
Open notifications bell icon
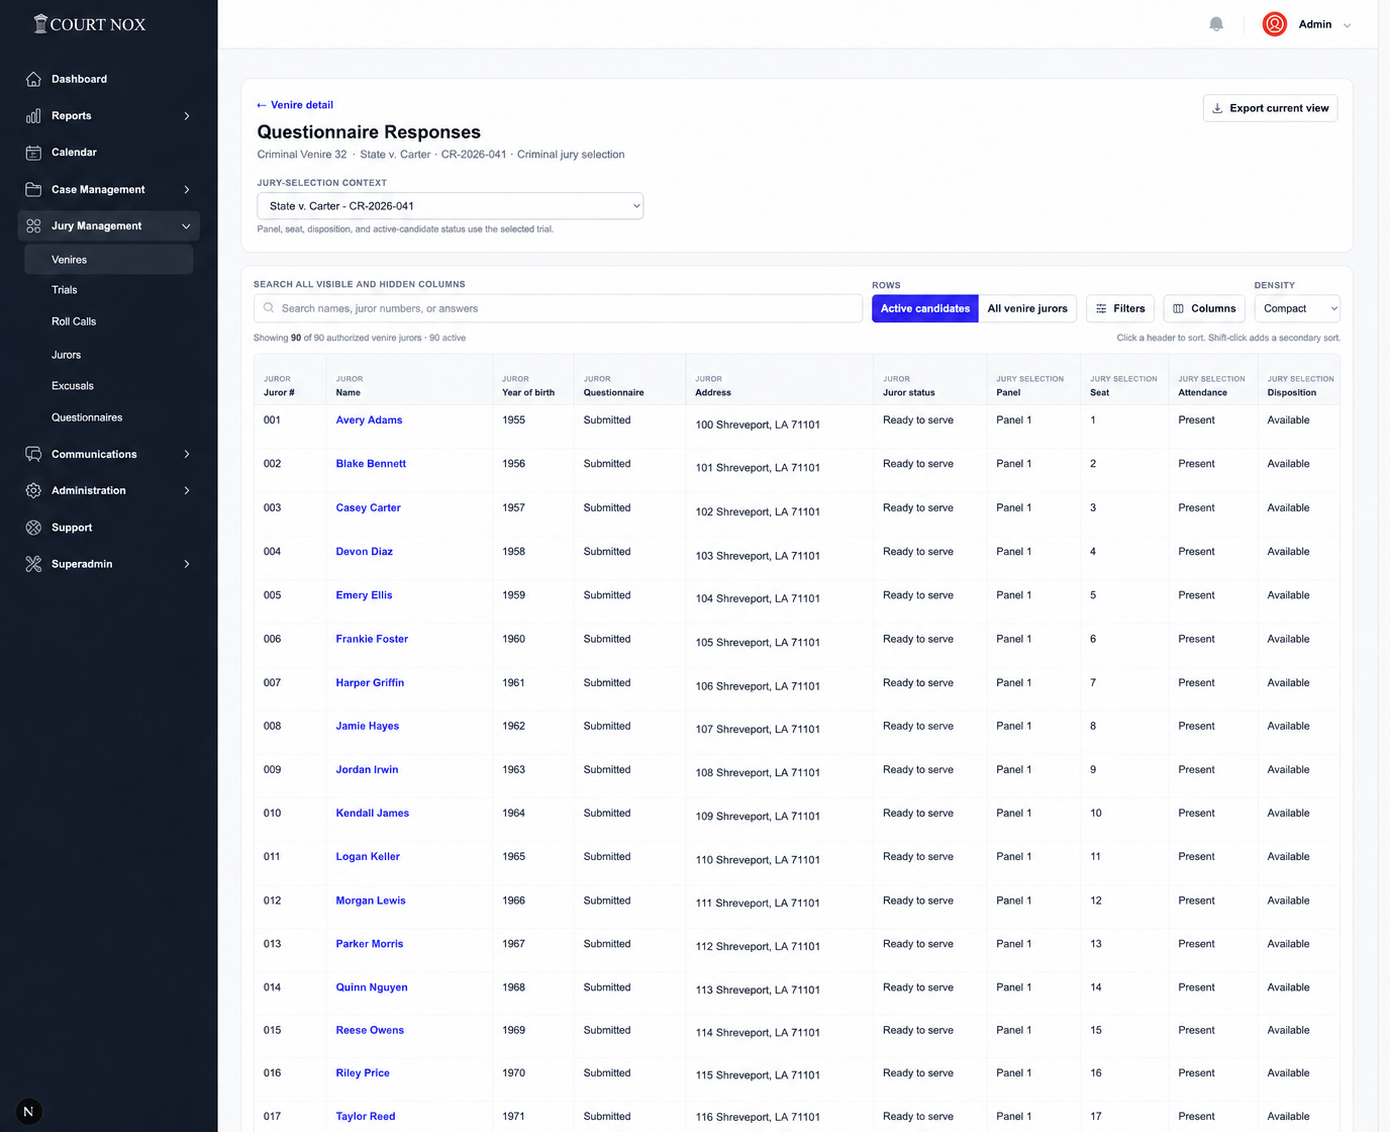(1216, 24)
